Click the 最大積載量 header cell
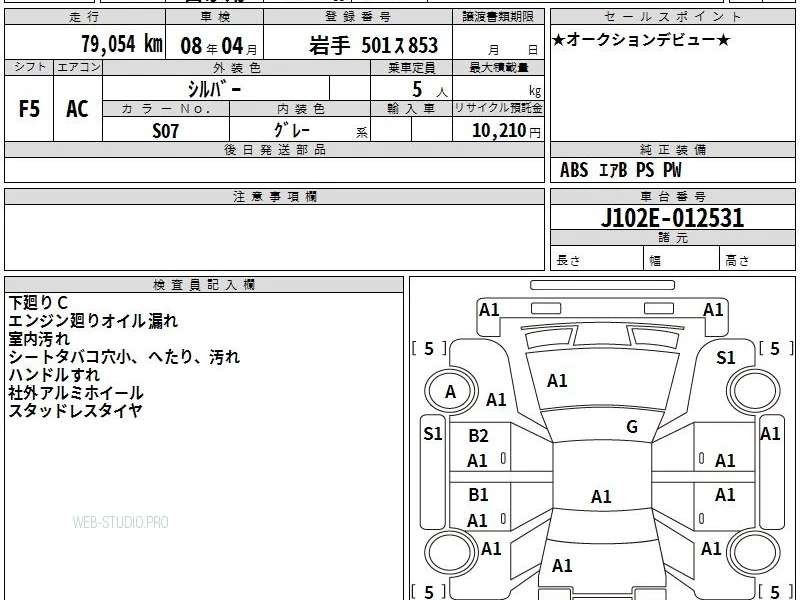800x600 pixels. pos(498,67)
